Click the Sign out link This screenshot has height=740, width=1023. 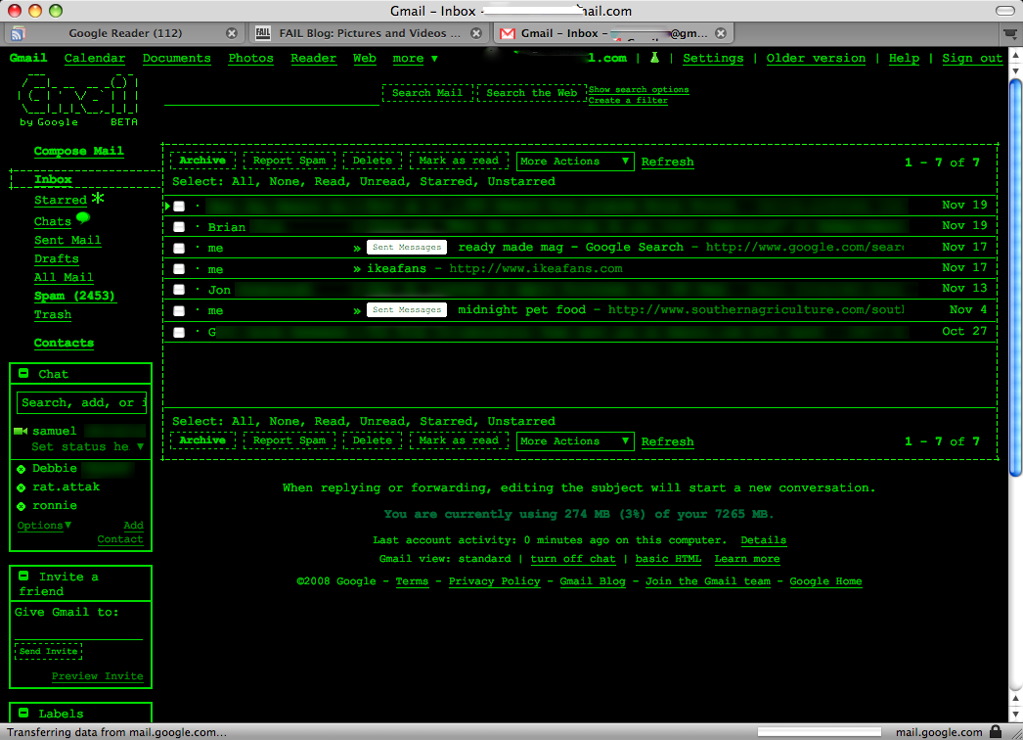coord(972,59)
